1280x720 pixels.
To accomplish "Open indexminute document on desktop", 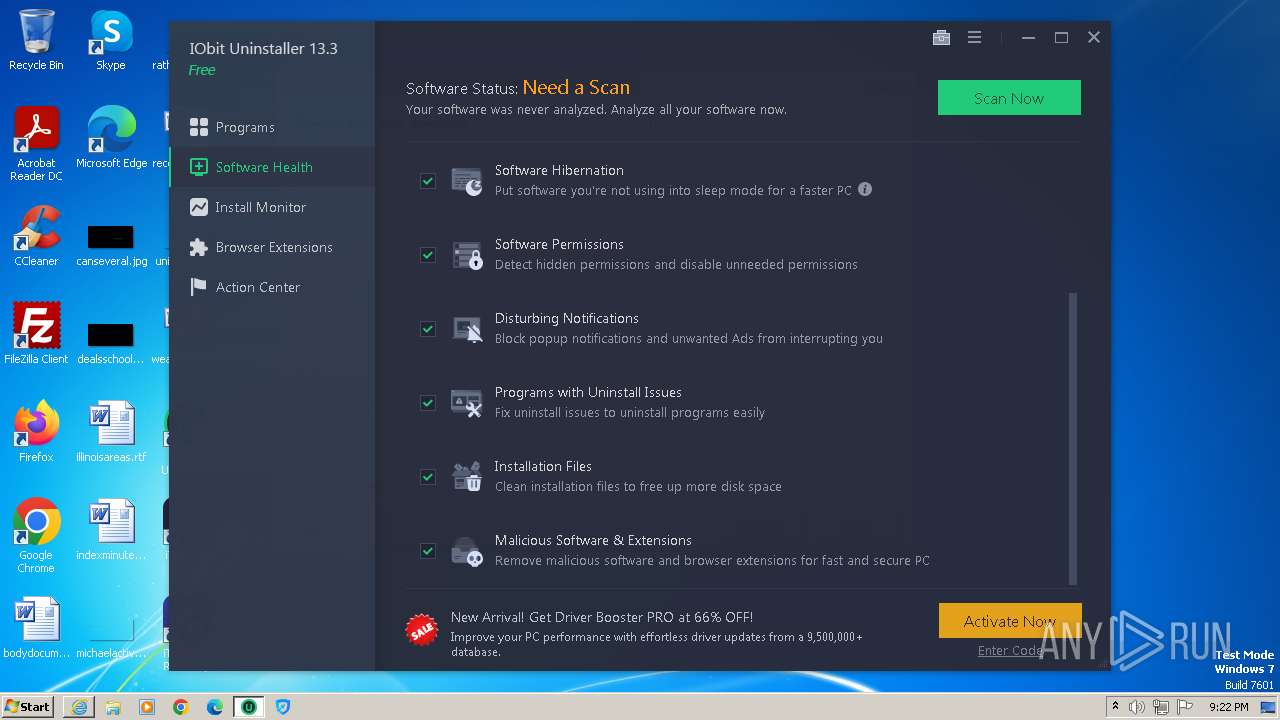I will coord(111,529).
